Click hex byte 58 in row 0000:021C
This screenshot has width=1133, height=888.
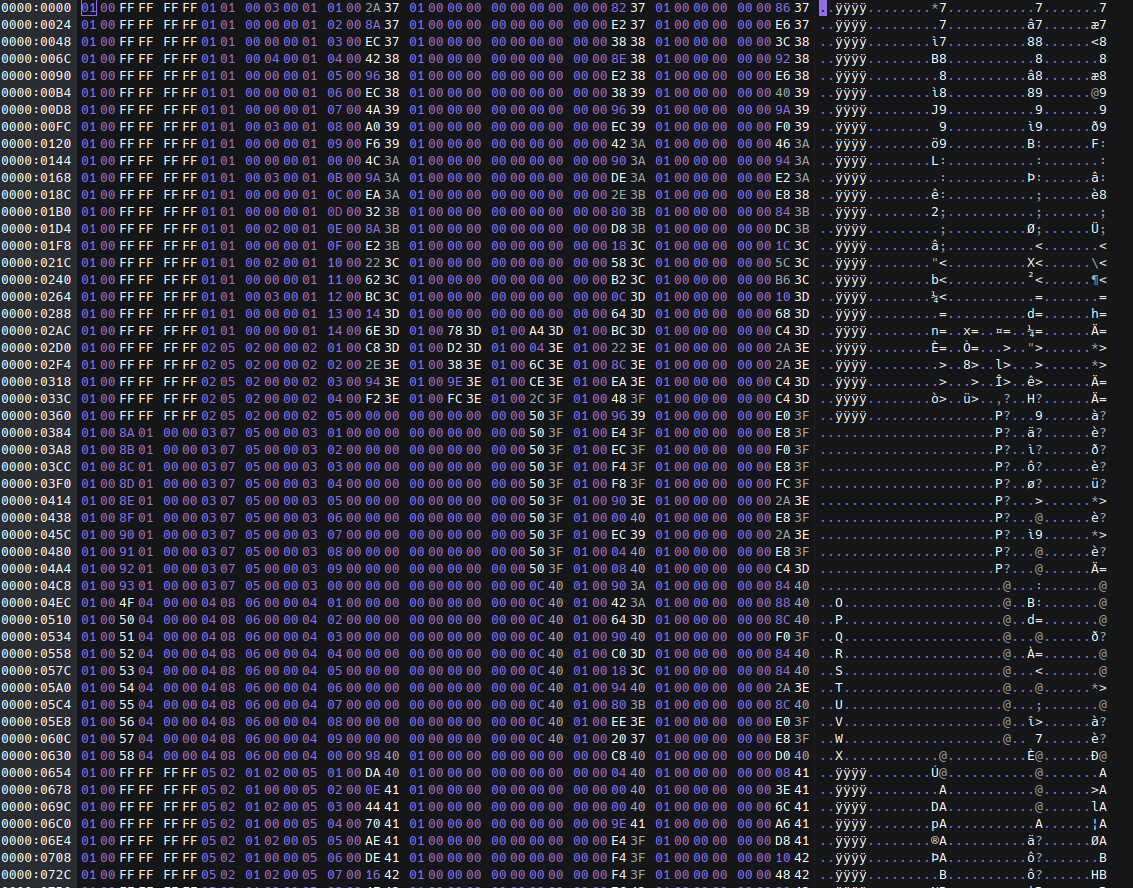coord(619,263)
